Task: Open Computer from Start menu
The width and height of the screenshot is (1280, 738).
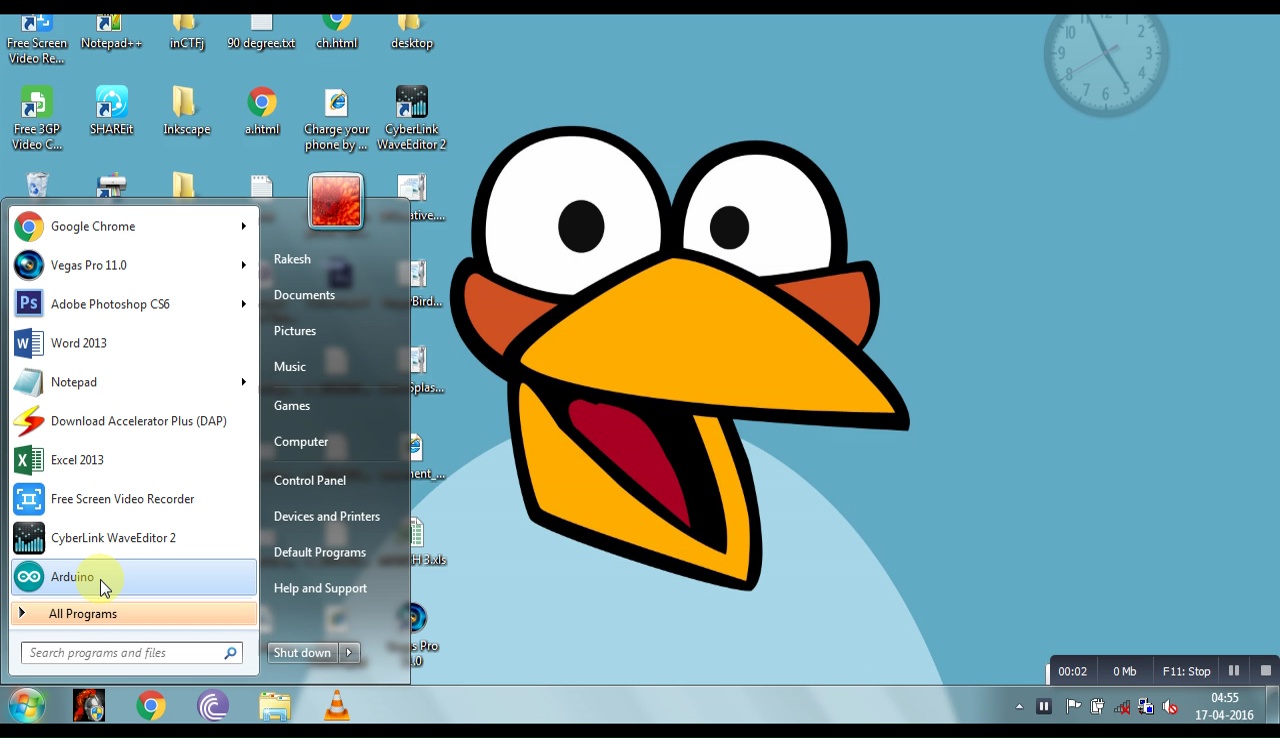Action: 301,442
